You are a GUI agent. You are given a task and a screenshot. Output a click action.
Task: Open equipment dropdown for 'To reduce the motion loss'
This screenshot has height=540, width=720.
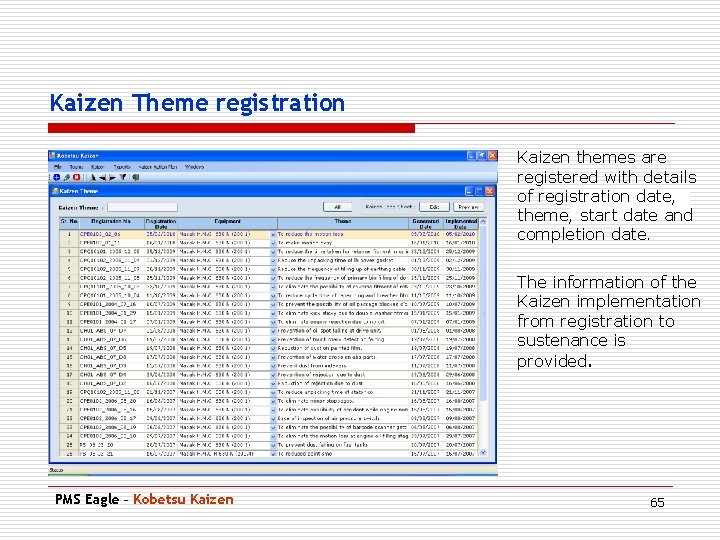pyautogui.click(x=273, y=235)
